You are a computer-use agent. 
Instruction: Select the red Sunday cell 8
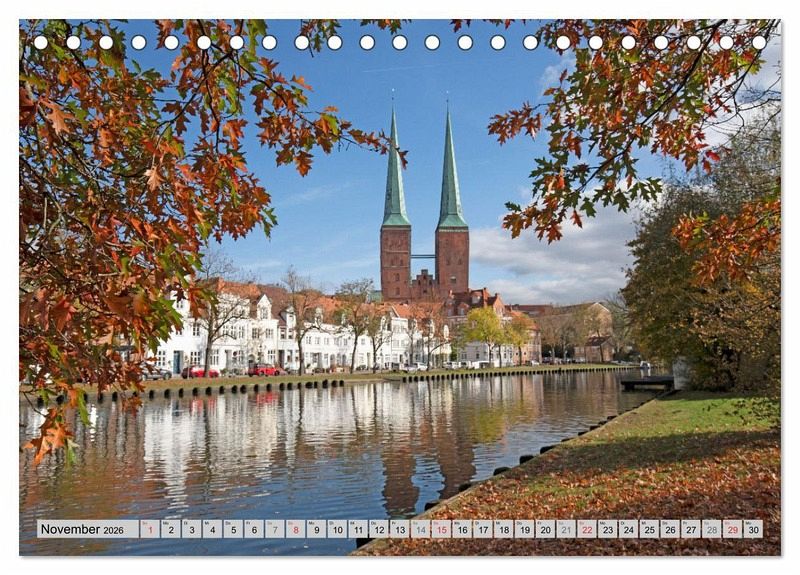pos(296,529)
